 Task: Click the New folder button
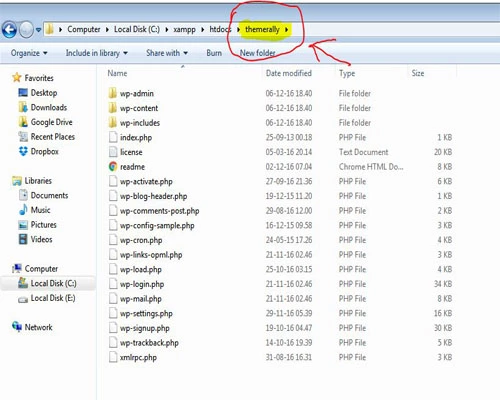(257, 53)
